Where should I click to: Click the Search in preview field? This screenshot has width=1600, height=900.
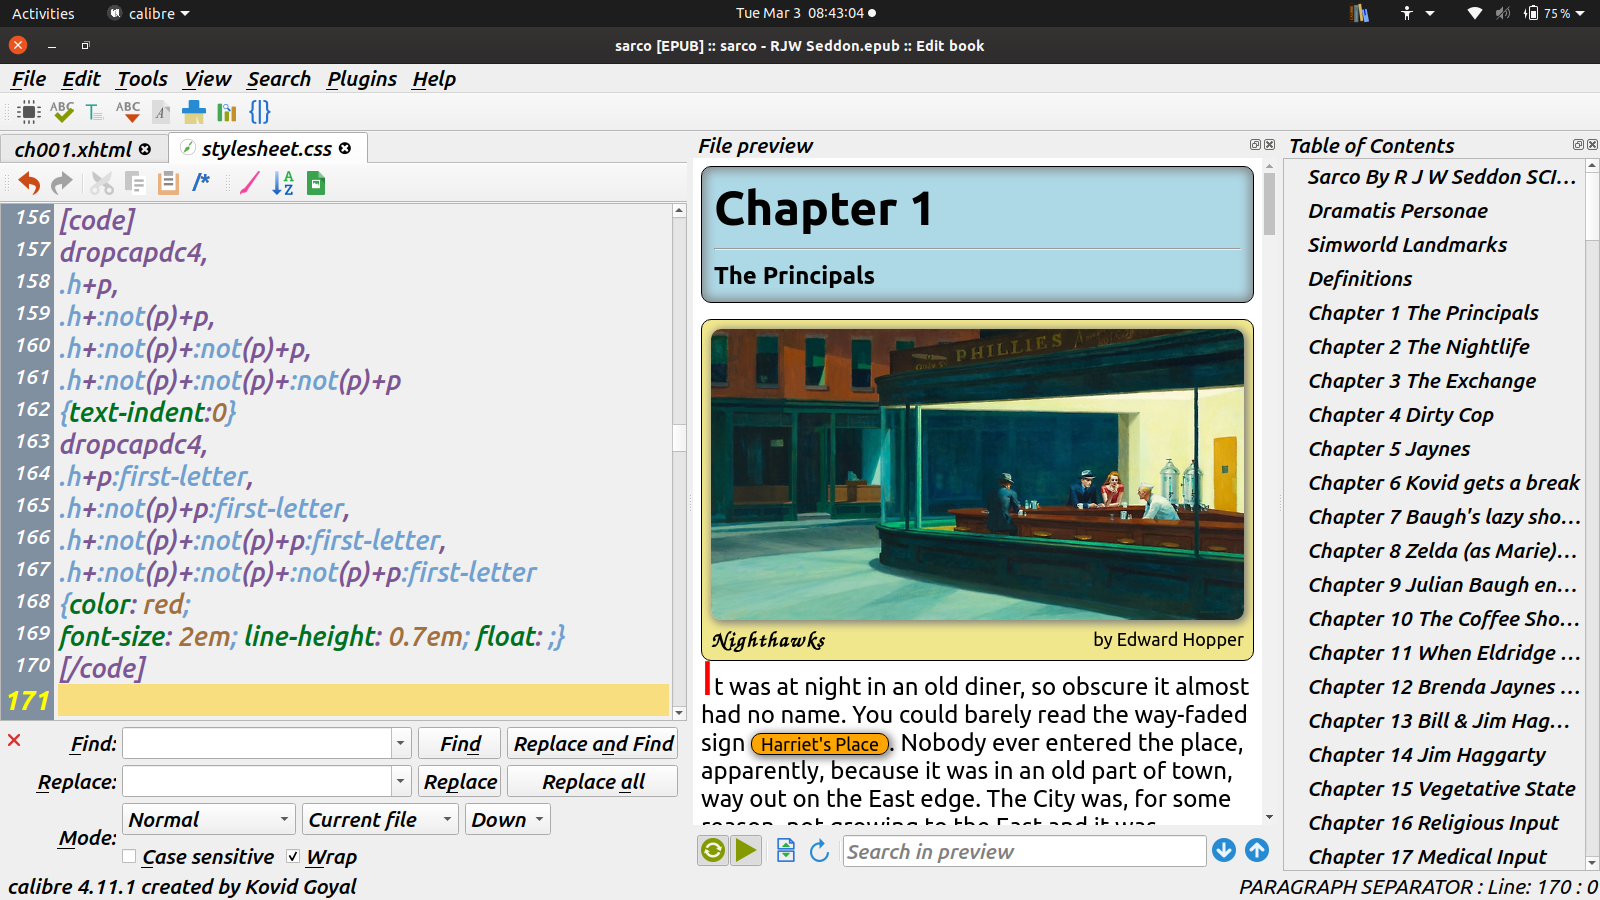tap(1025, 851)
